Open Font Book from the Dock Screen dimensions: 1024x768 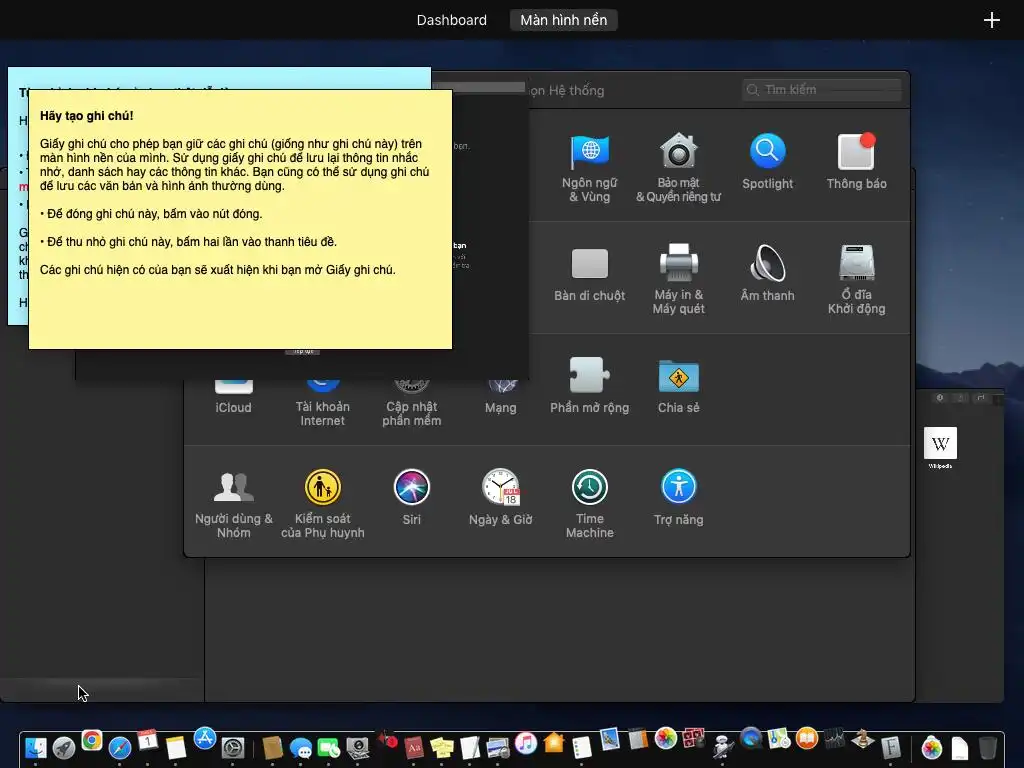[x=891, y=746]
